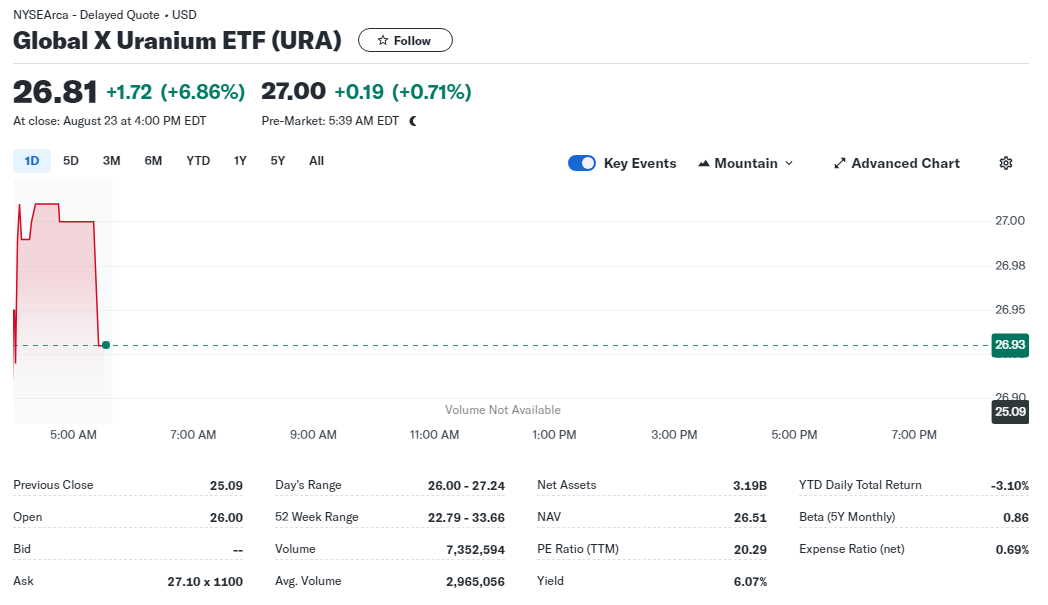Click the Volume value 7,352,594
Screen dimensions: 1048x605
(x=475, y=550)
